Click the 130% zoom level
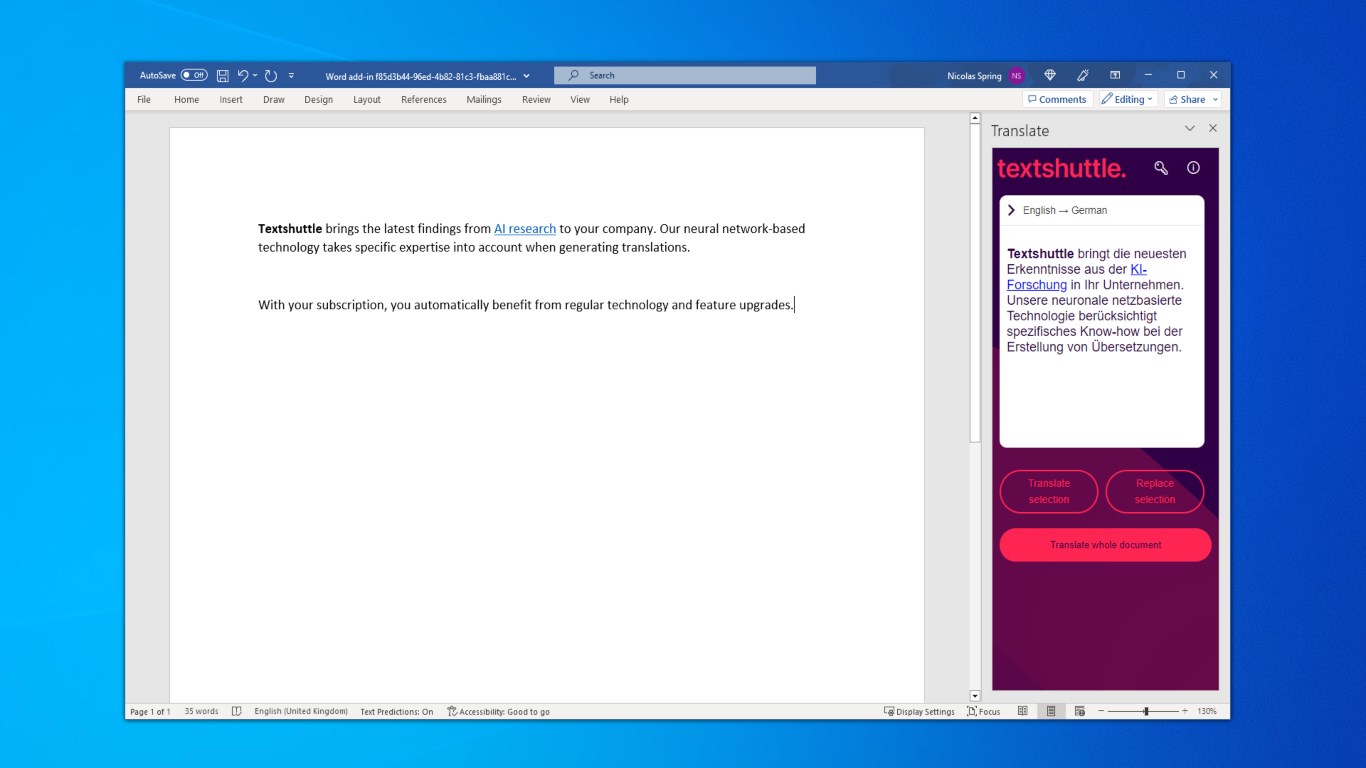1366x768 pixels. click(x=1207, y=711)
